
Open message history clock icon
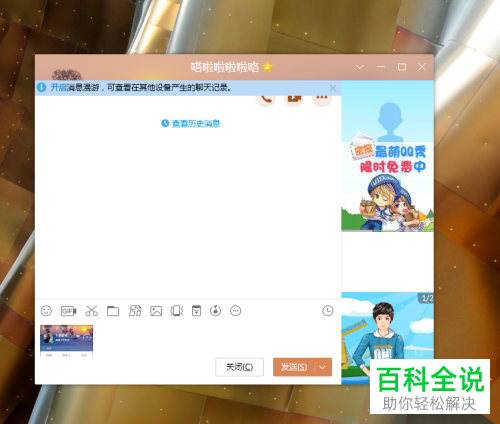pos(328,311)
